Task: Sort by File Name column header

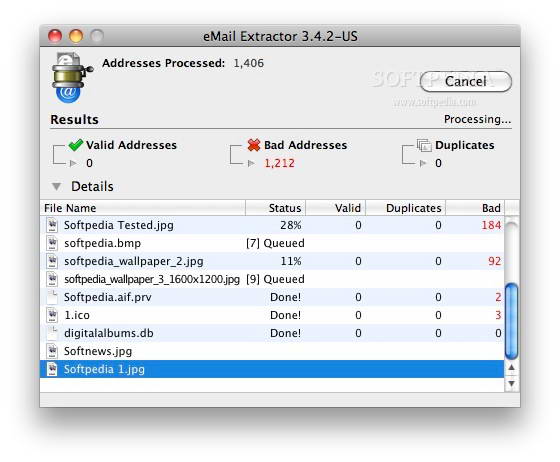Action: [142, 208]
